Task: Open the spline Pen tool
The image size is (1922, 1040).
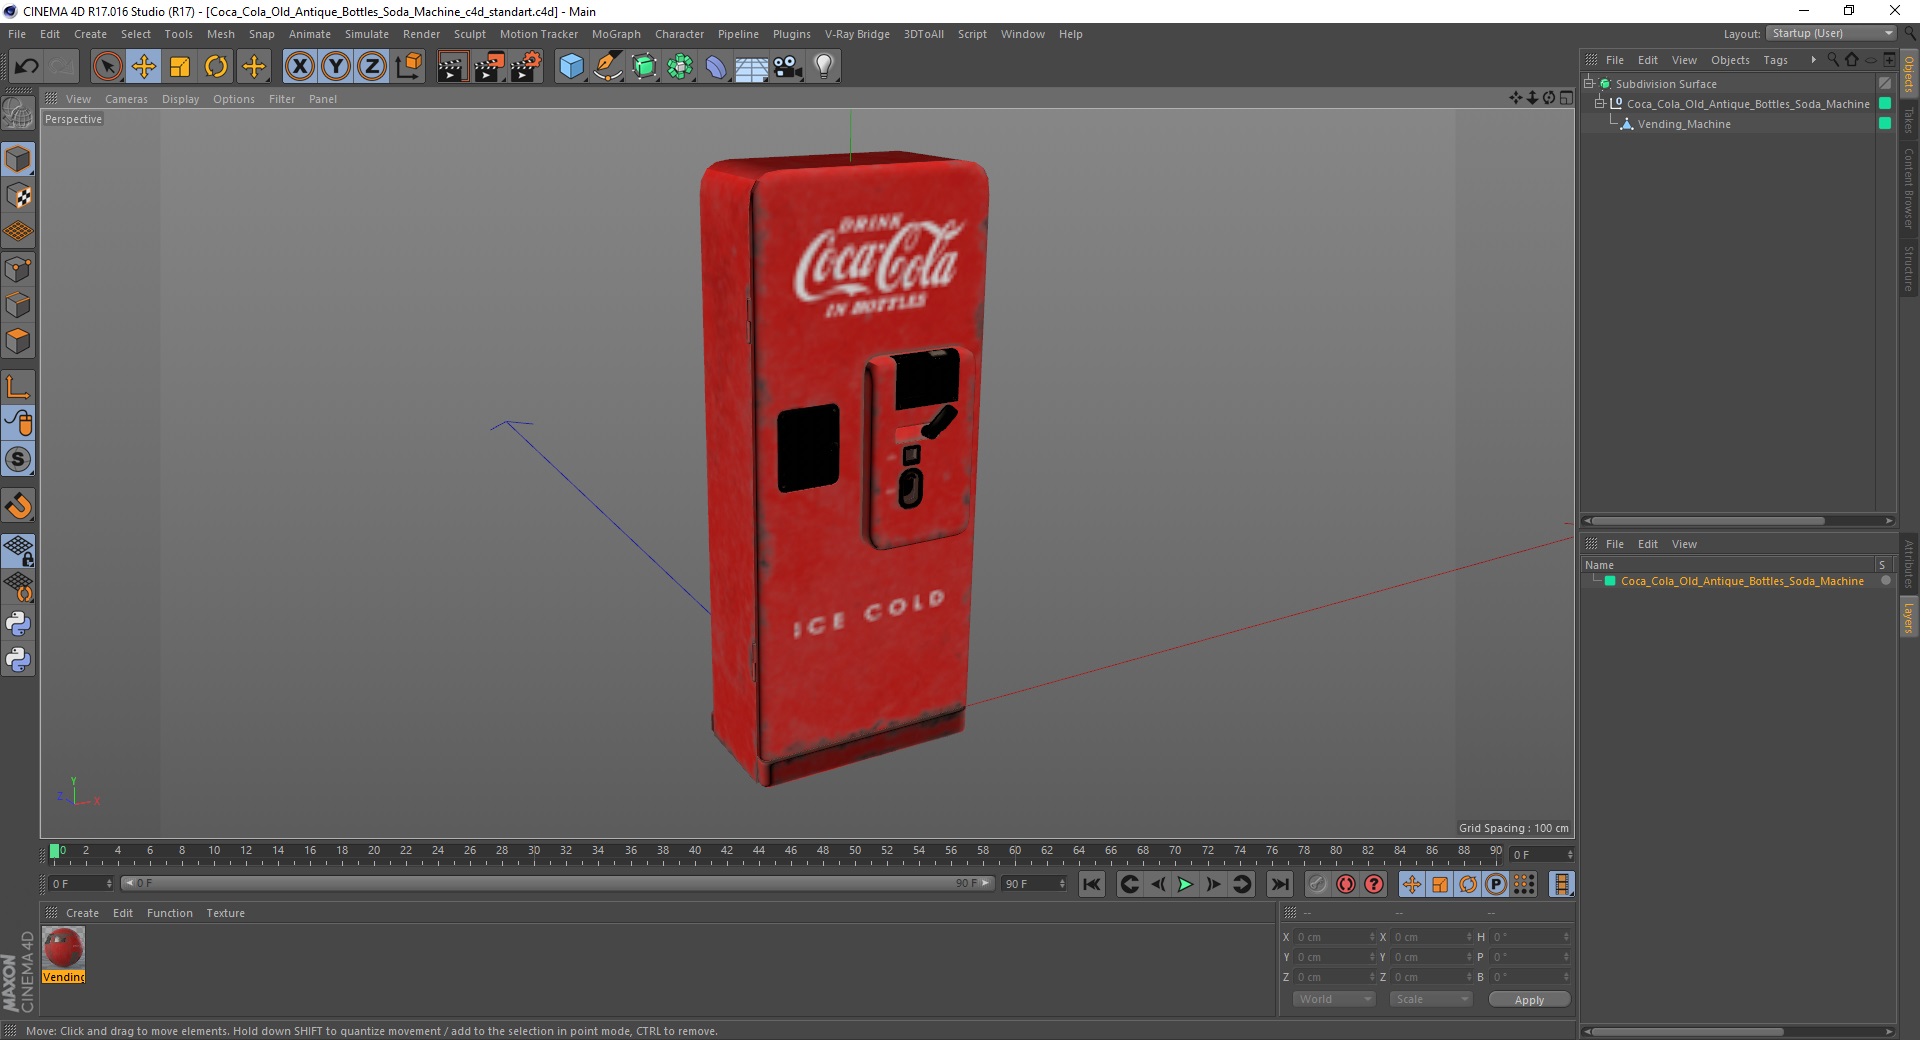Action: tap(608, 67)
